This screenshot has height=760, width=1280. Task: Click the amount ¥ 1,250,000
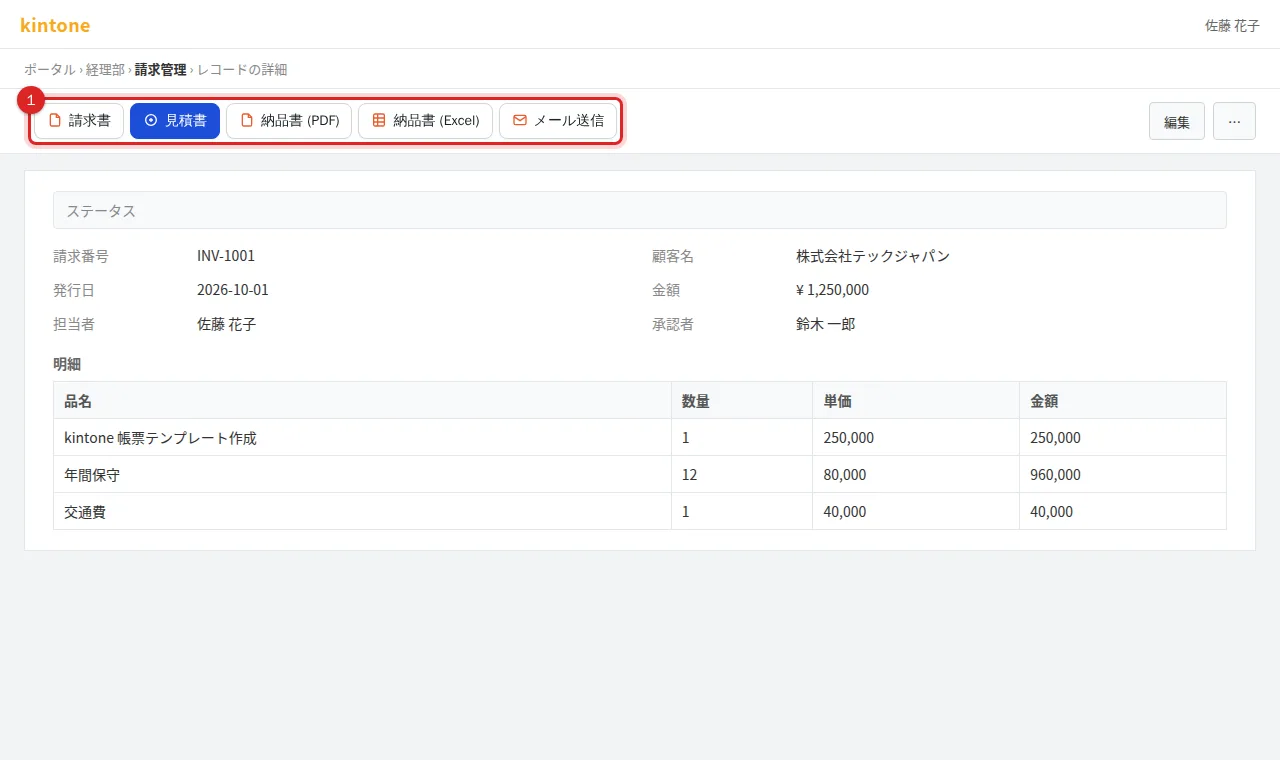point(832,290)
